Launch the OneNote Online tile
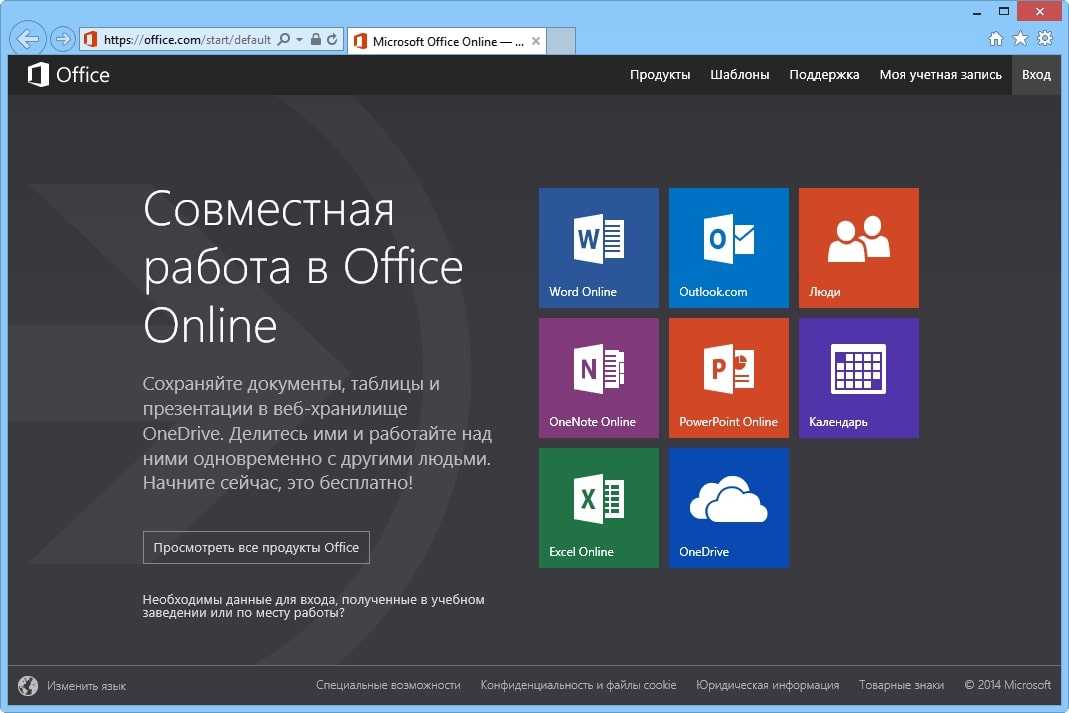This screenshot has width=1069, height=713. 599,378
